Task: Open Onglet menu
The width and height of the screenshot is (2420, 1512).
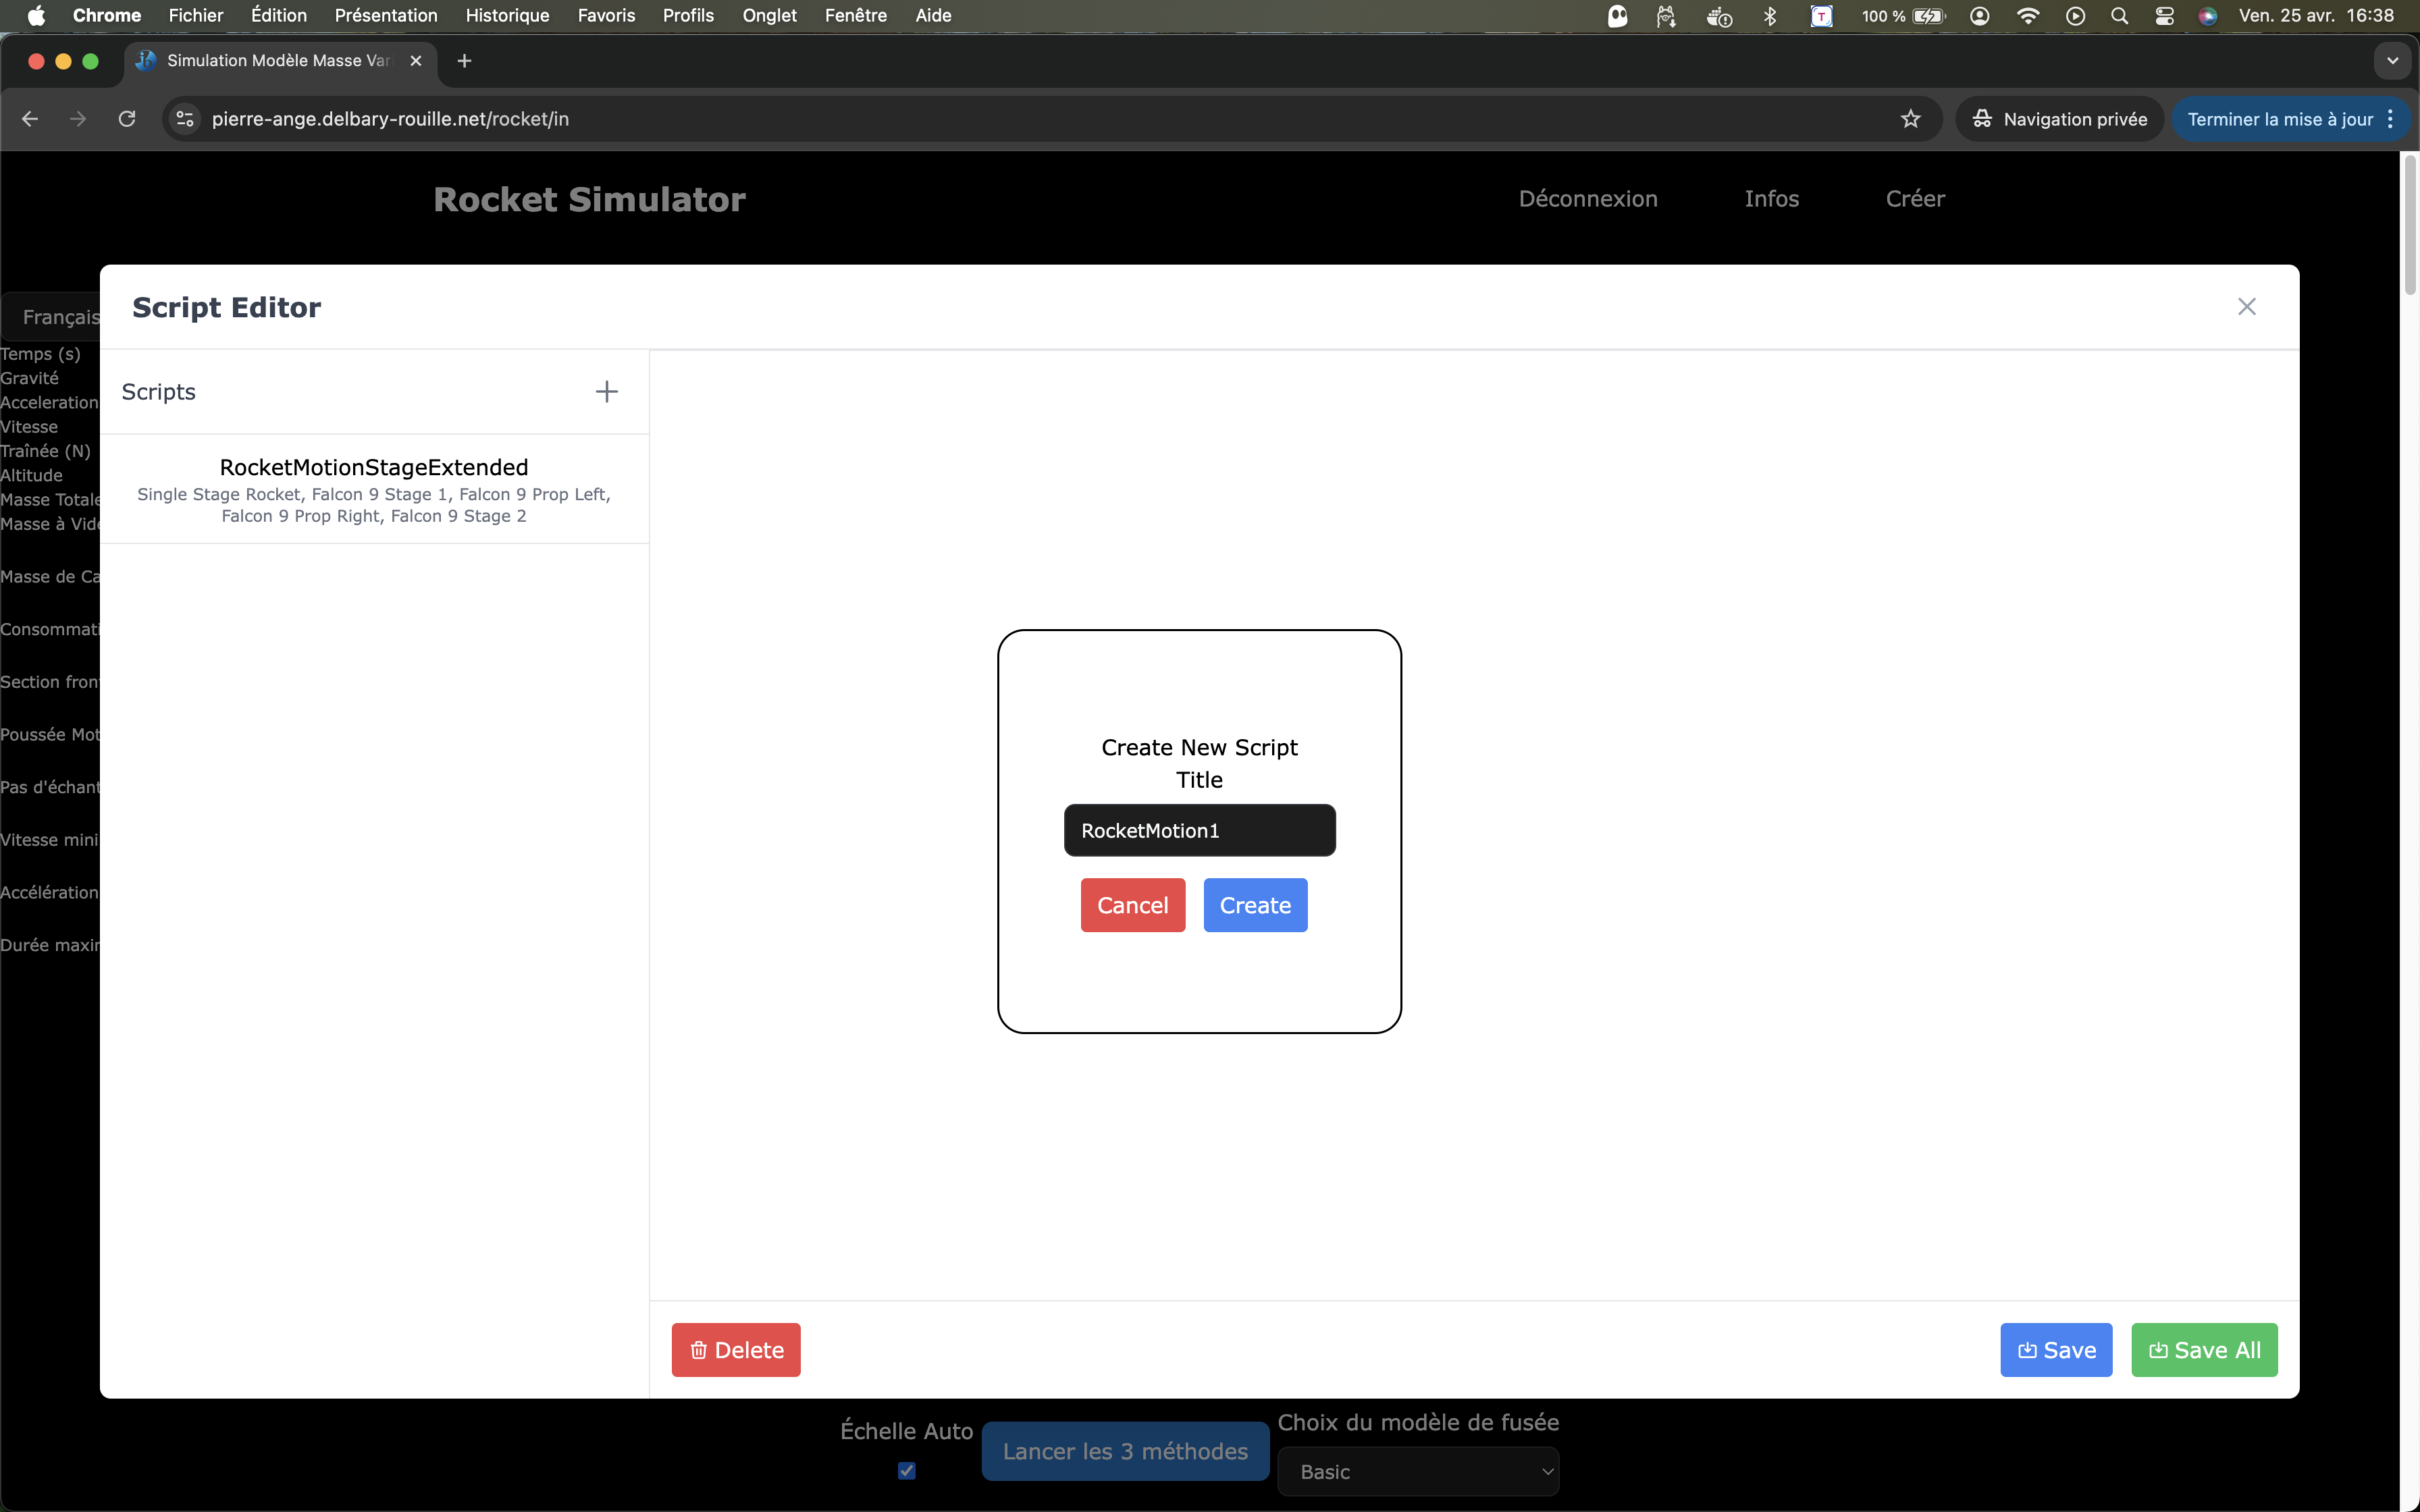Action: click(x=769, y=15)
